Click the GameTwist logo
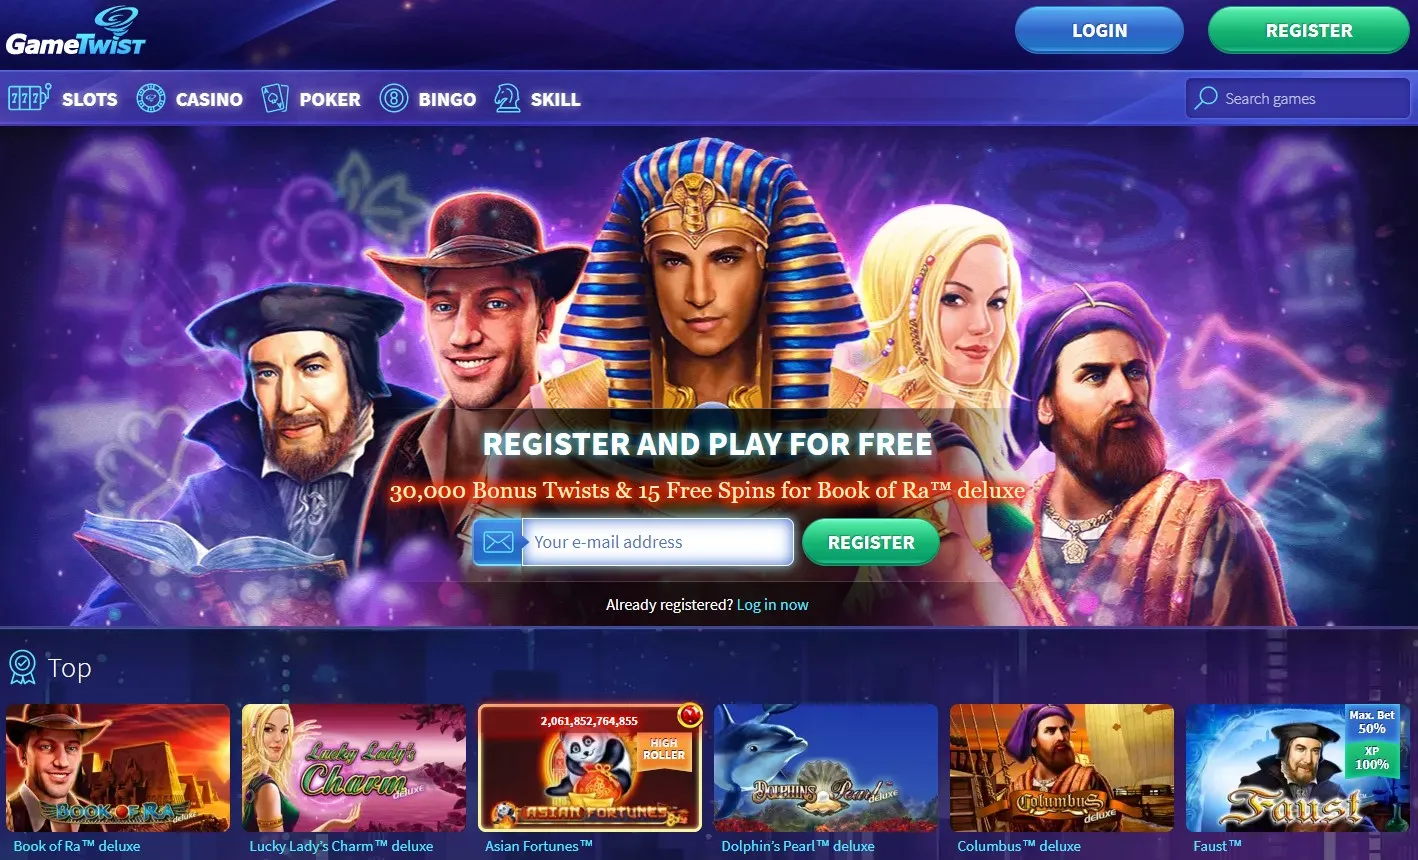Screen dimensions: 1418x860 76,31
